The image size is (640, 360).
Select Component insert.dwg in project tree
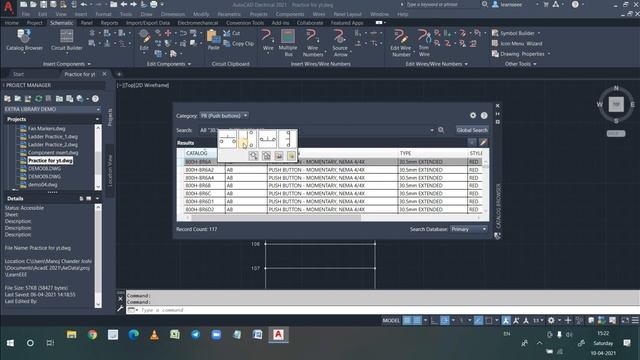pos(53,152)
